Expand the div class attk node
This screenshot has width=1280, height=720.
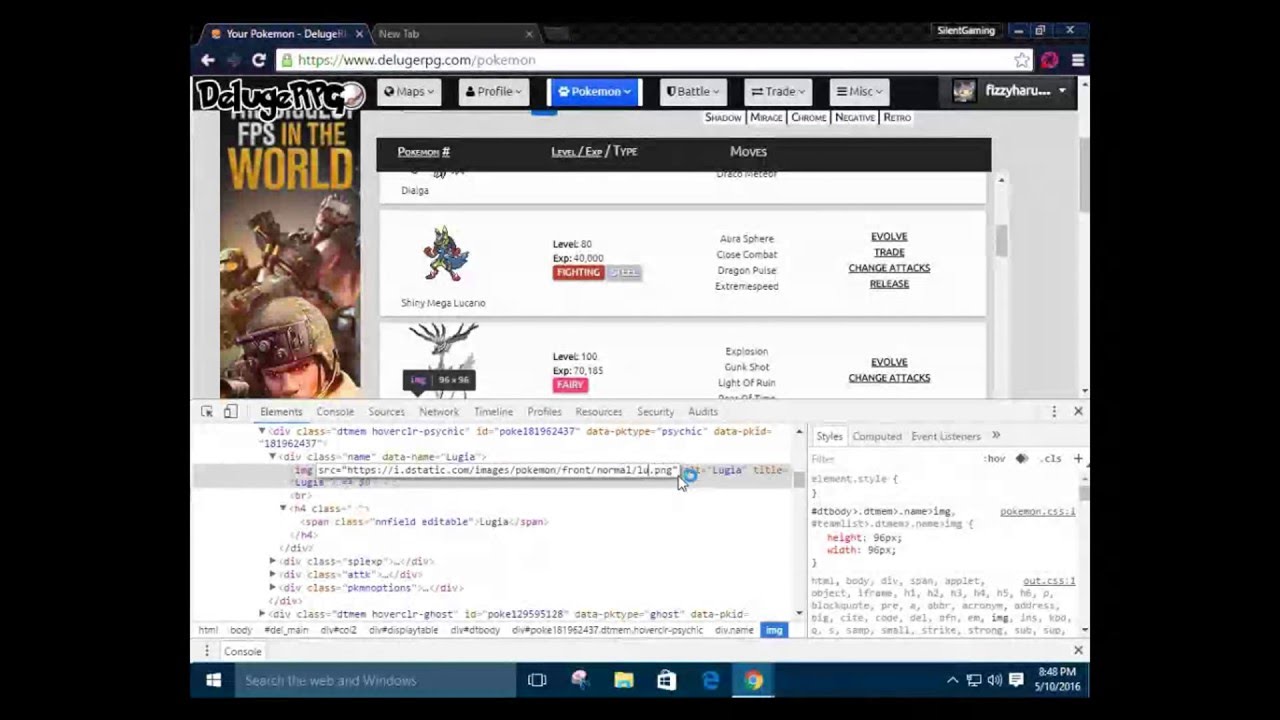pos(272,575)
